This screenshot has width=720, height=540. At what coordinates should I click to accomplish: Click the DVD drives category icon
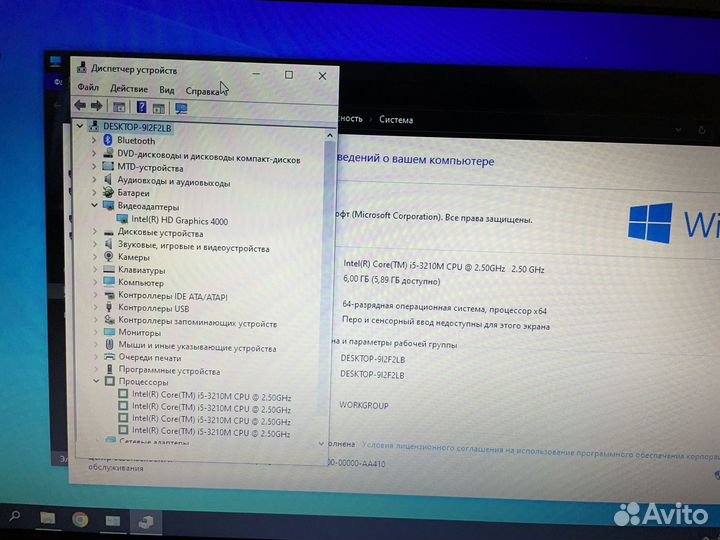click(x=108, y=153)
